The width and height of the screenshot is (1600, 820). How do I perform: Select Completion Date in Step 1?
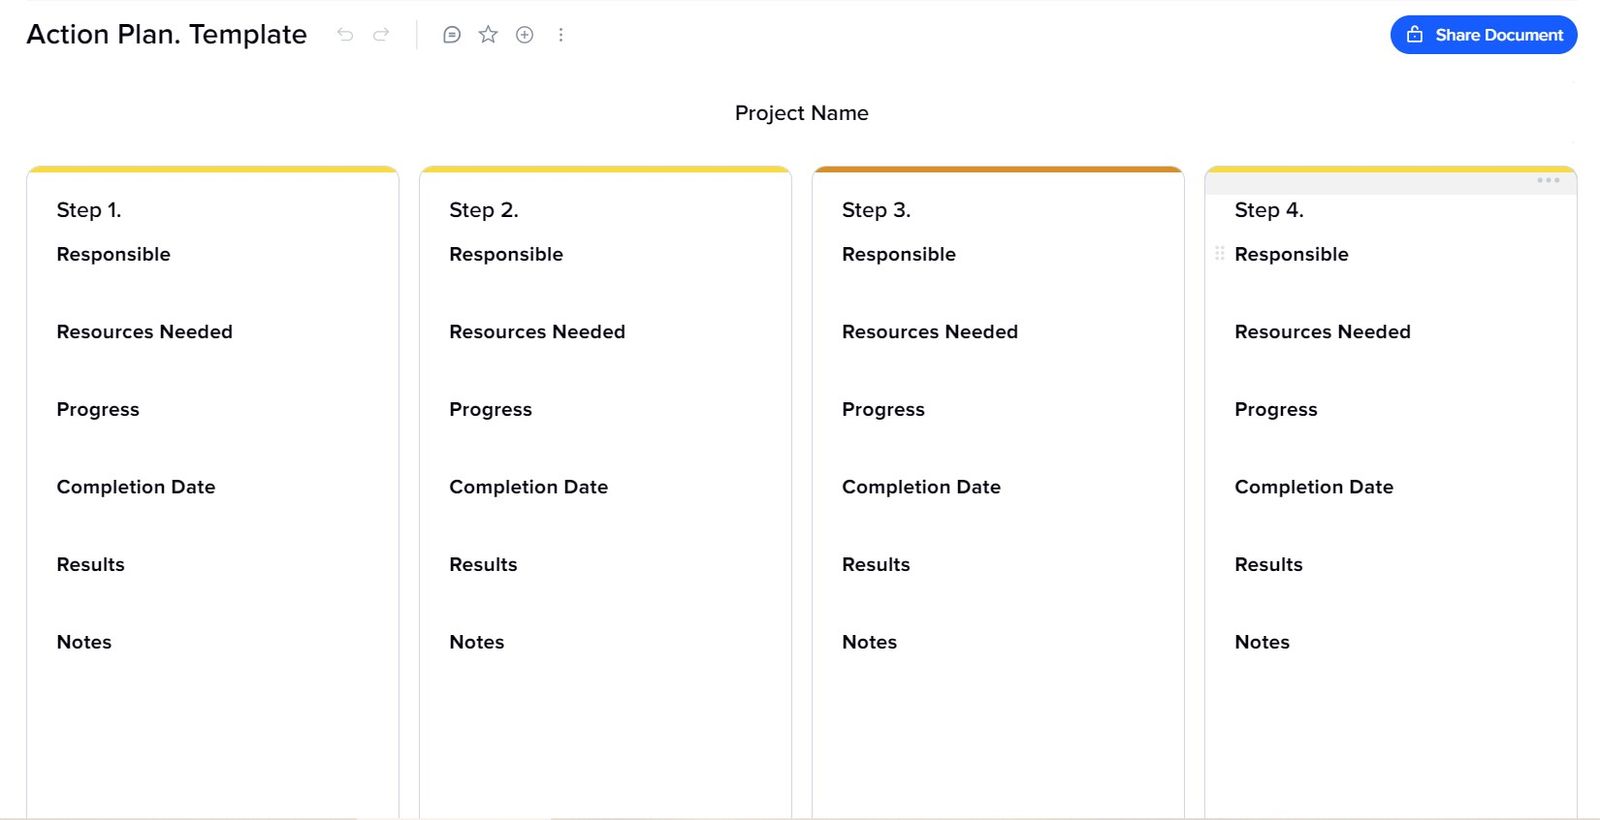pyautogui.click(x=136, y=487)
